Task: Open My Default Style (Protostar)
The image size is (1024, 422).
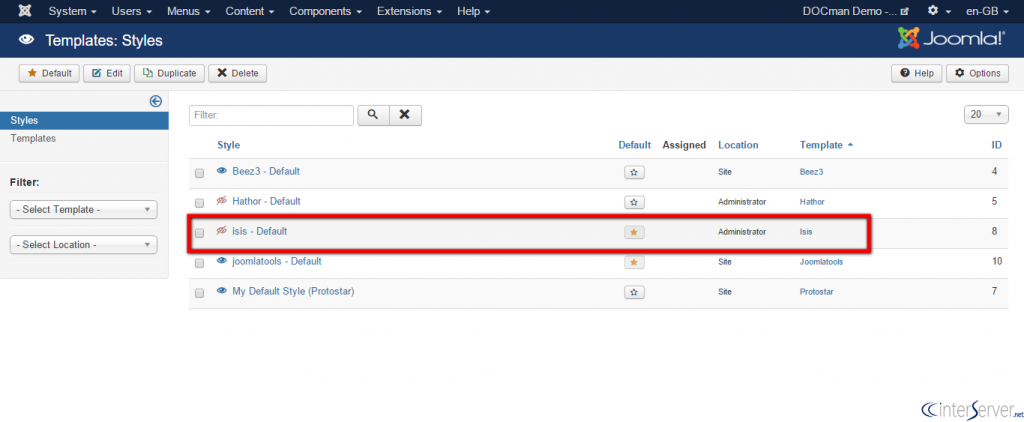Action: click(x=293, y=291)
